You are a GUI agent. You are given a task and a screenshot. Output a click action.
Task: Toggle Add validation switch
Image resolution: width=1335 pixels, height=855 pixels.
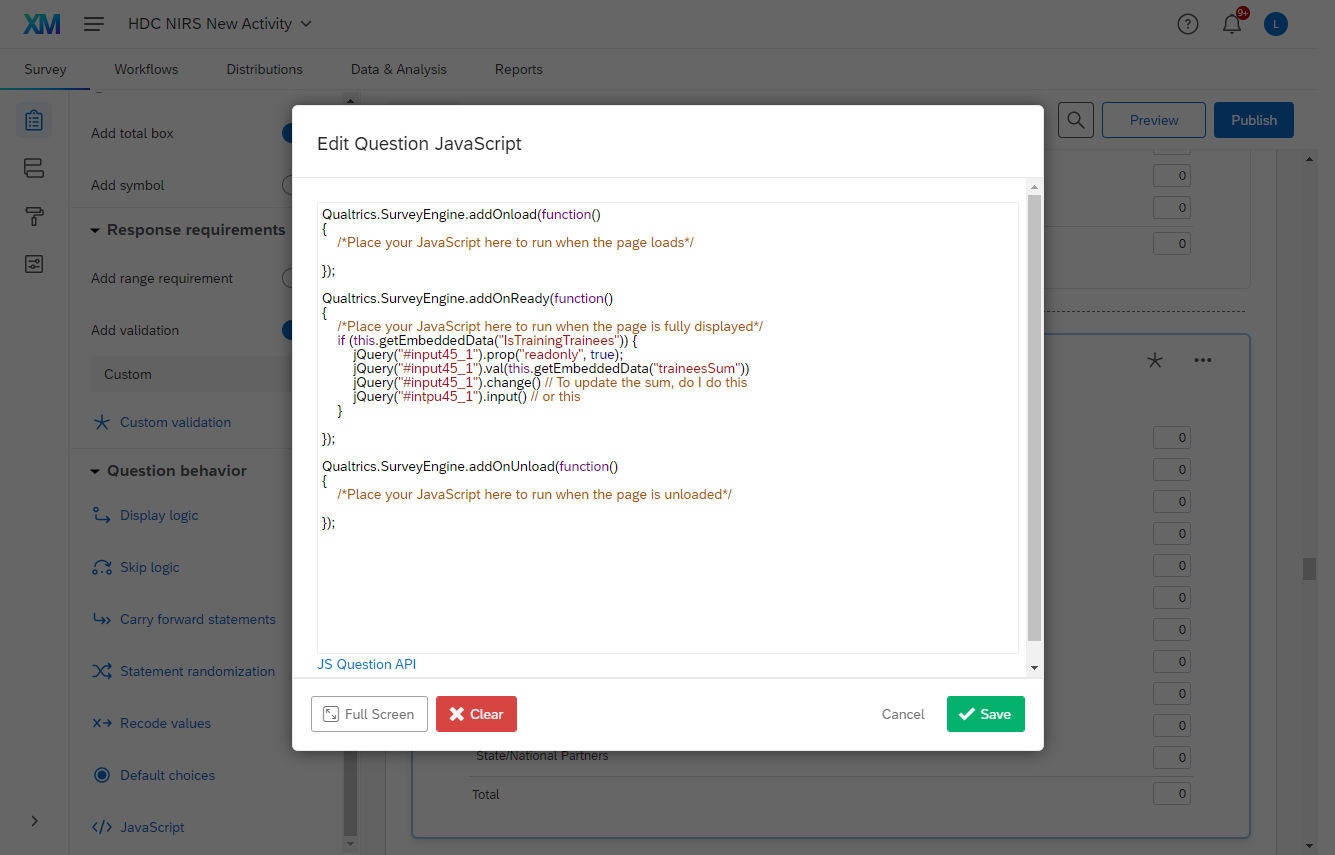[x=288, y=330]
